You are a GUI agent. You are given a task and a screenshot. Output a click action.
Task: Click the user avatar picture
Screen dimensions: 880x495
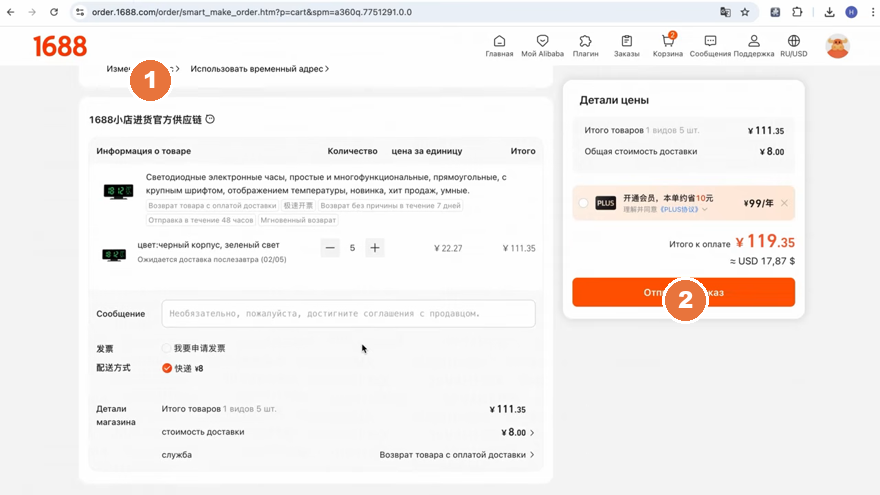837,46
